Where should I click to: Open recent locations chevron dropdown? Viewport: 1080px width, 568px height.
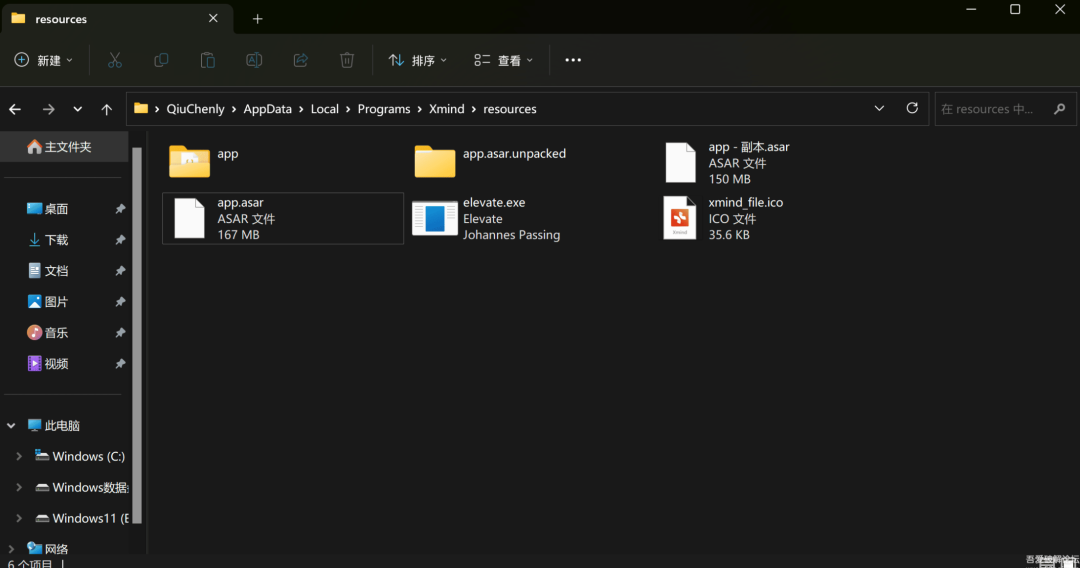pyautogui.click(x=78, y=109)
